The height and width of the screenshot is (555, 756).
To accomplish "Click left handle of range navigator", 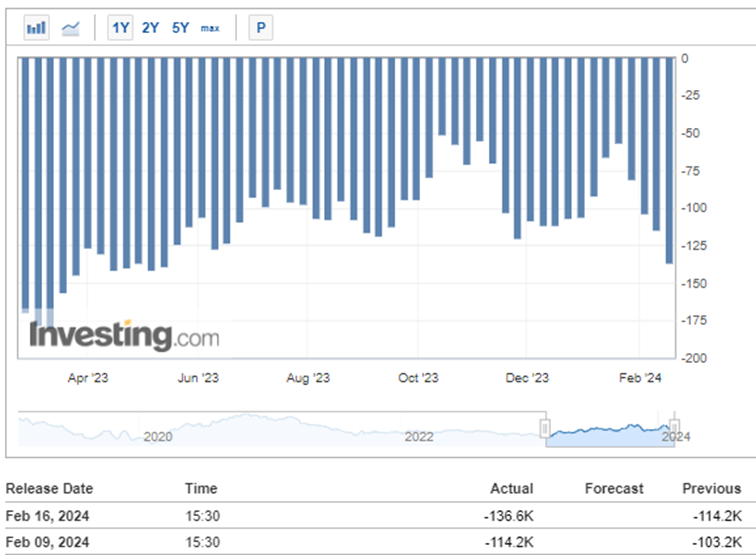I will click(x=545, y=428).
